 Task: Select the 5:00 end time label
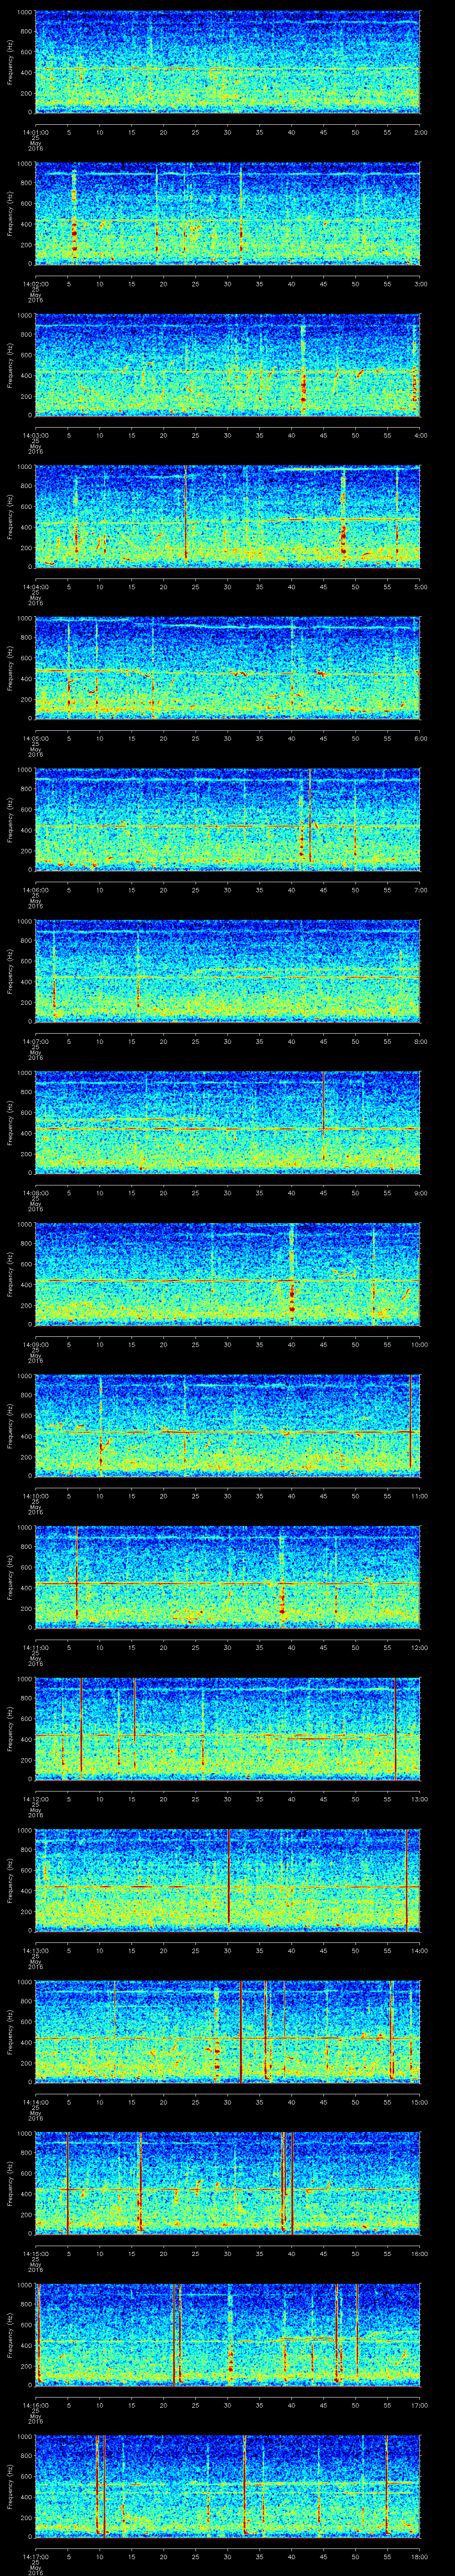[420, 587]
